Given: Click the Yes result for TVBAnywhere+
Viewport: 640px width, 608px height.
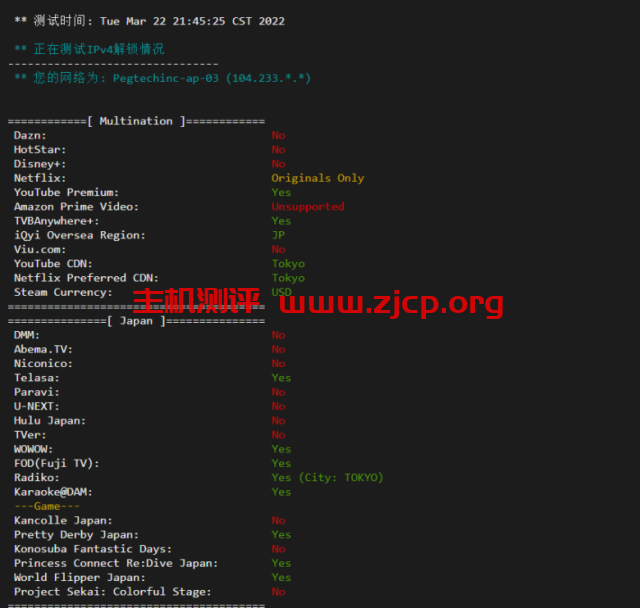Looking at the screenshot, I should coord(282,221).
